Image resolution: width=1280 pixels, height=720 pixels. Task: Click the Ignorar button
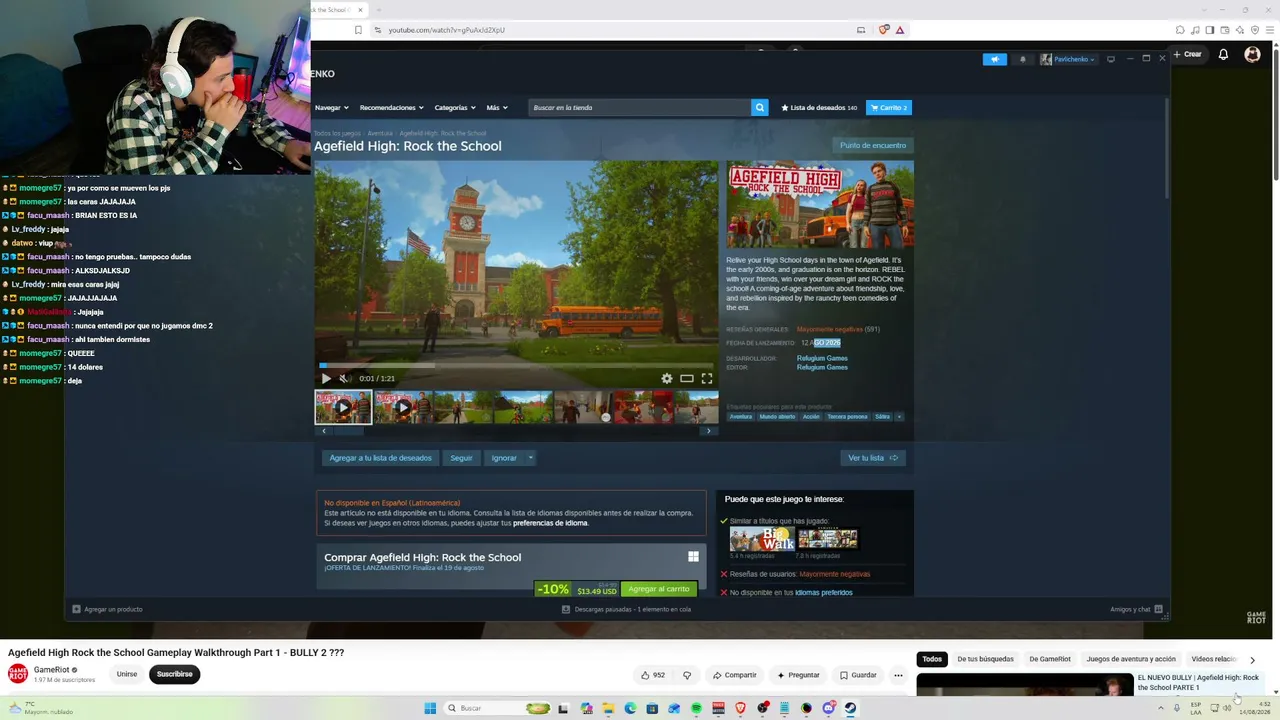[x=504, y=458]
